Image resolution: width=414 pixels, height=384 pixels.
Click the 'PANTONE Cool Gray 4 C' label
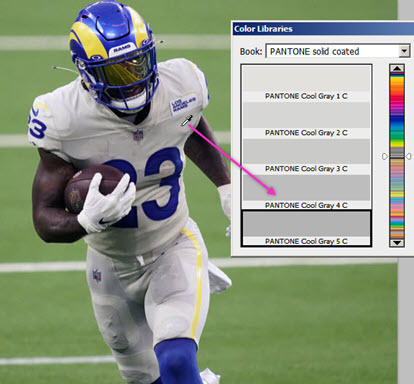tap(306, 205)
